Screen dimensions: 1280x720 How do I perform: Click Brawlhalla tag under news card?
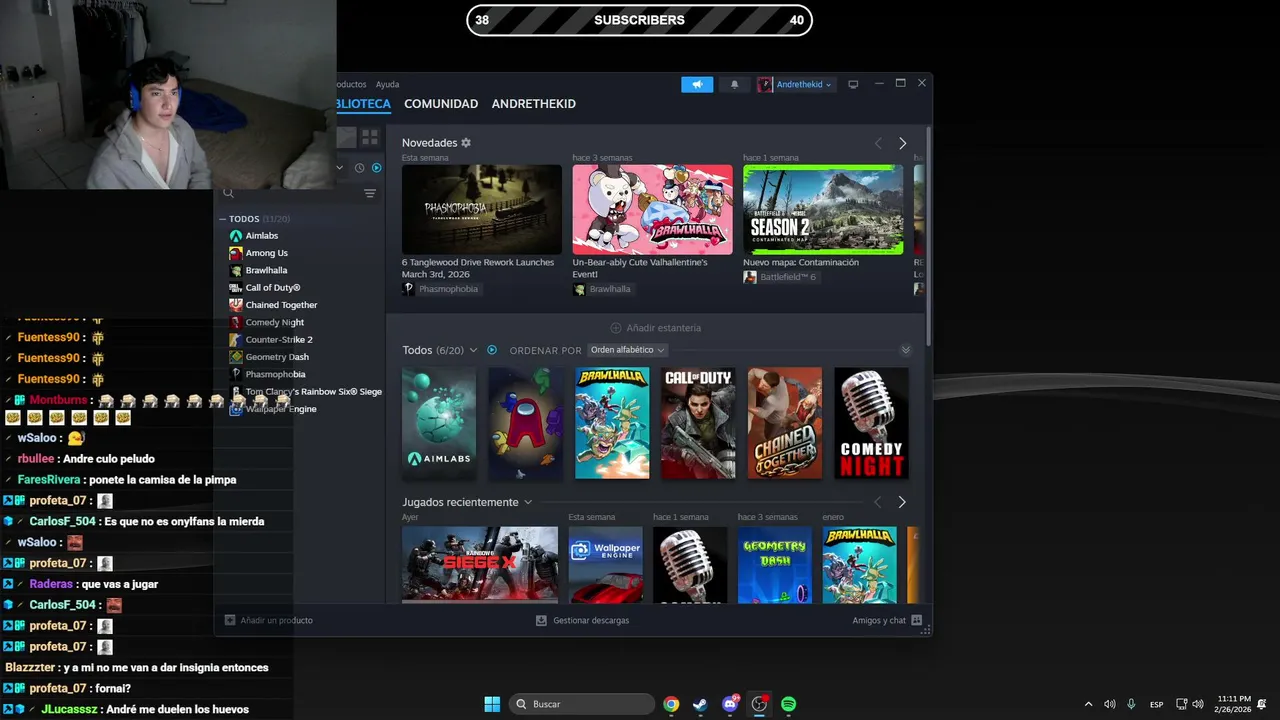pyautogui.click(x=602, y=289)
